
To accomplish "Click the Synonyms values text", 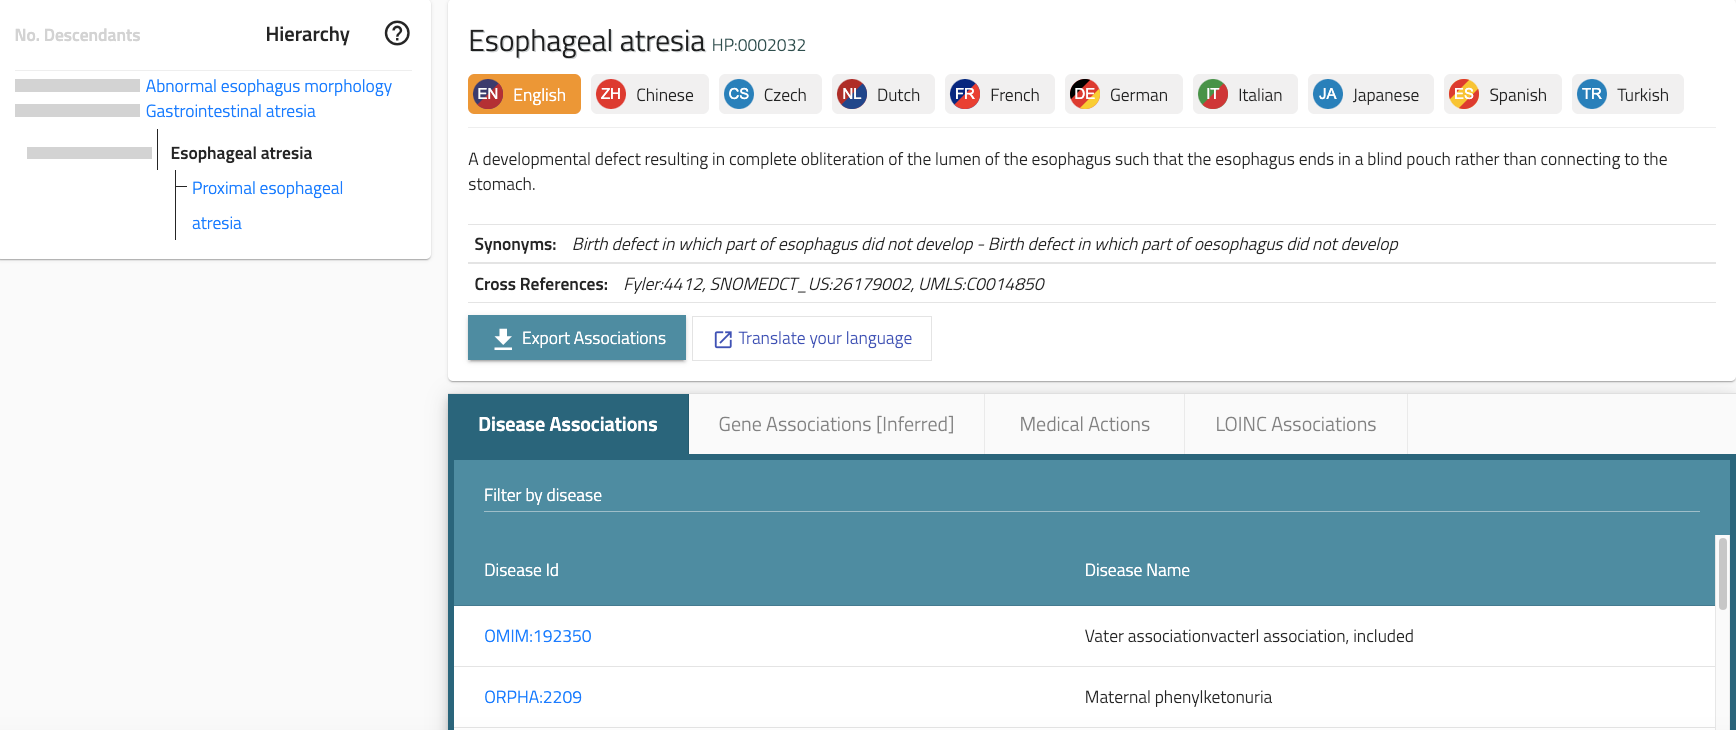I will [x=985, y=244].
